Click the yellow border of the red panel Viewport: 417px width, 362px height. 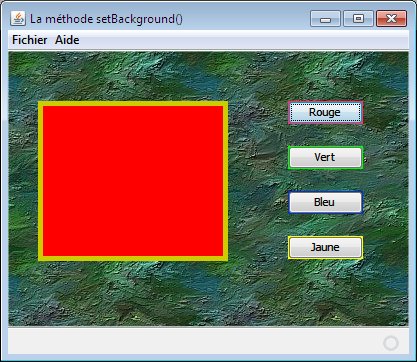[x=133, y=104]
